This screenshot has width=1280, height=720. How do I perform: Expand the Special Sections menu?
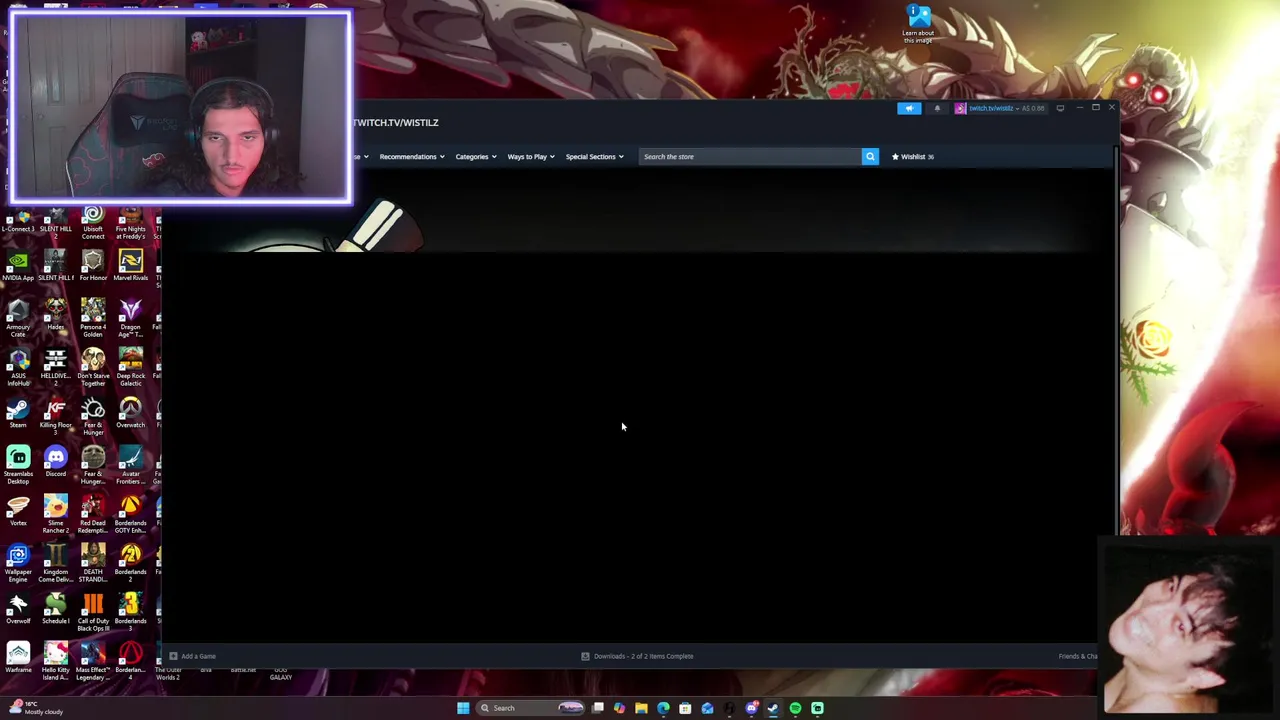tap(595, 156)
